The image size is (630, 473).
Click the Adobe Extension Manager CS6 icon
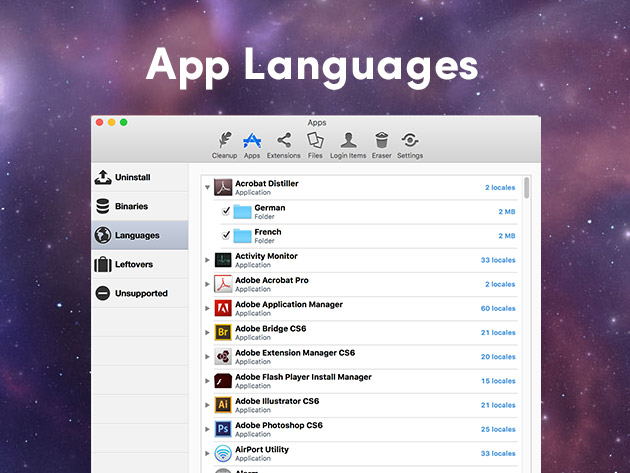pyautogui.click(x=223, y=356)
